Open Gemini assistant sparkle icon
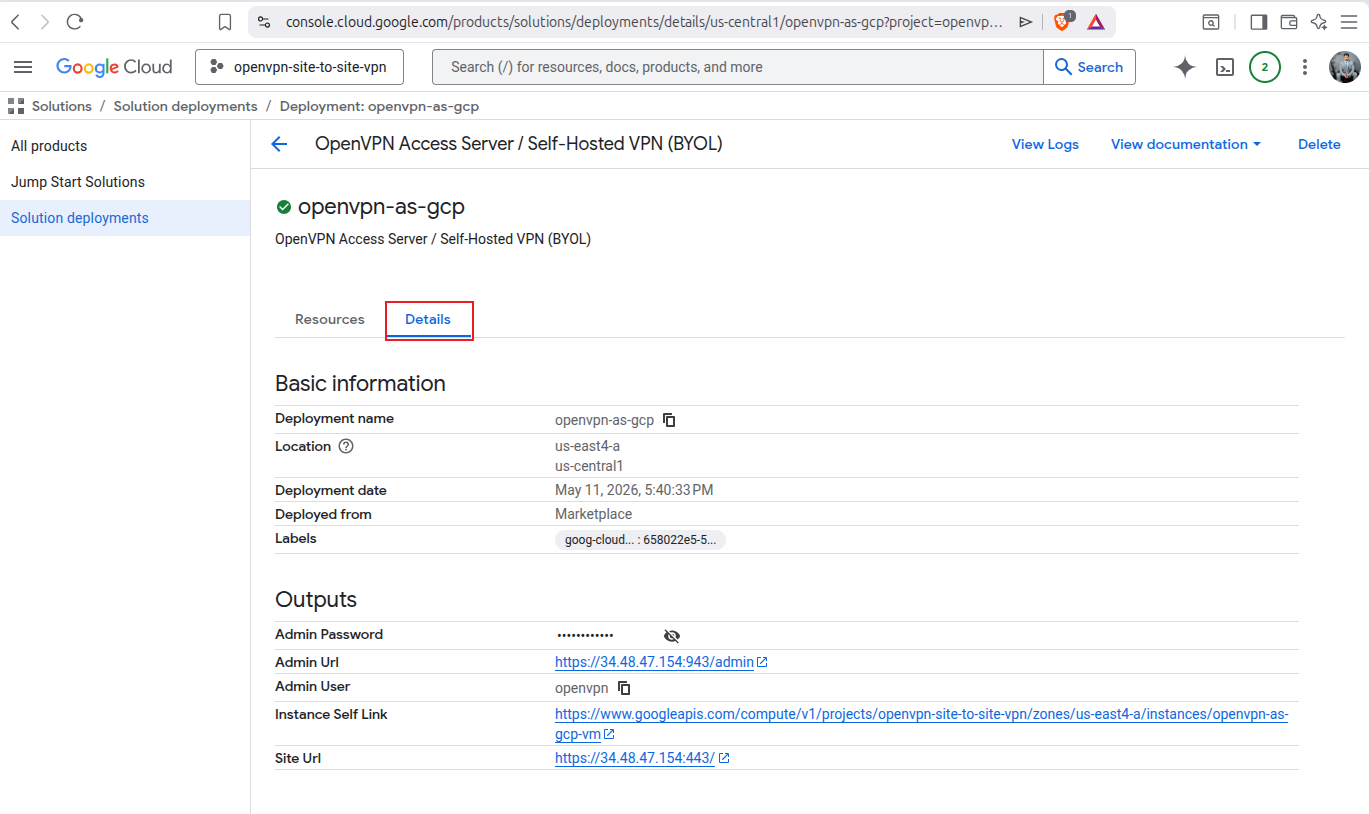Image resolution: width=1369 pixels, height=814 pixels. tap(1185, 67)
